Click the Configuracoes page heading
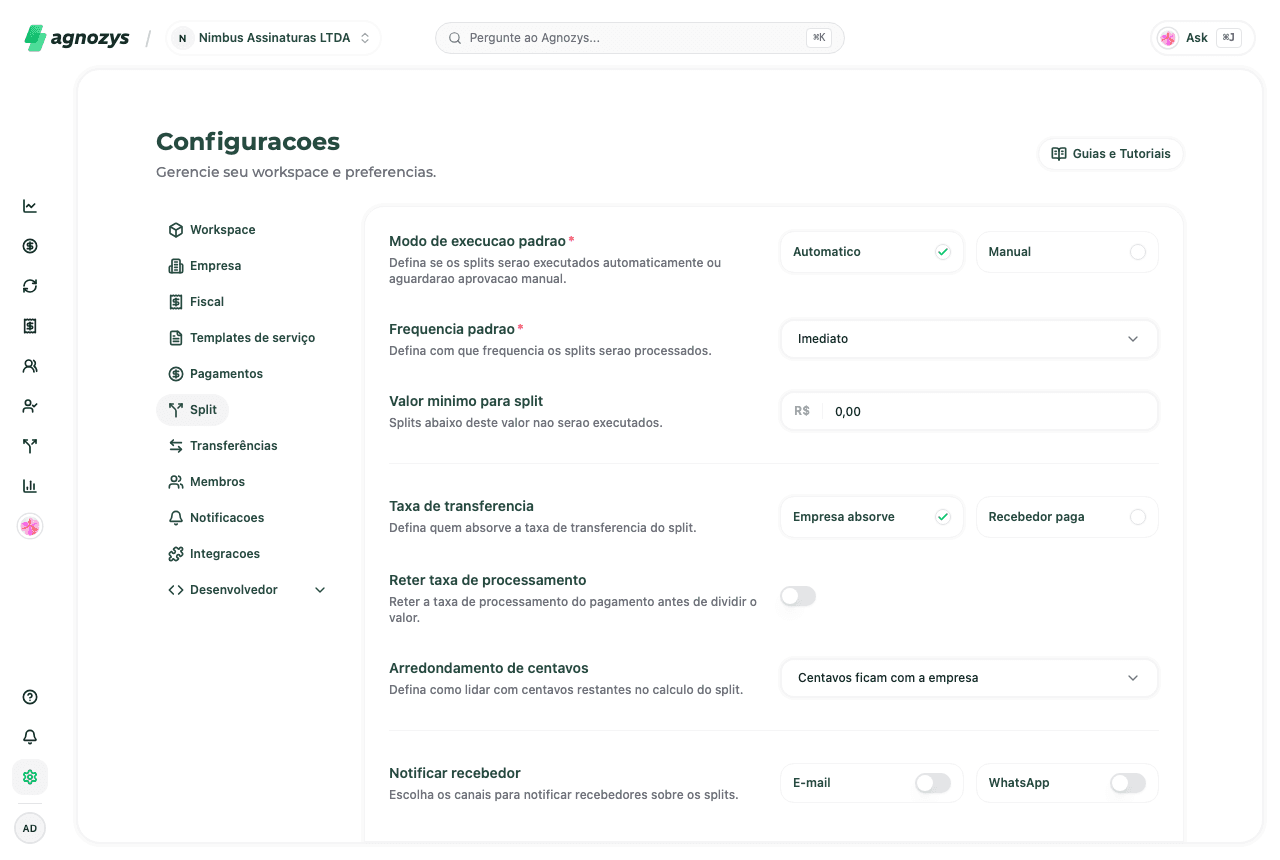The height and width of the screenshot is (860, 1280). point(248,141)
